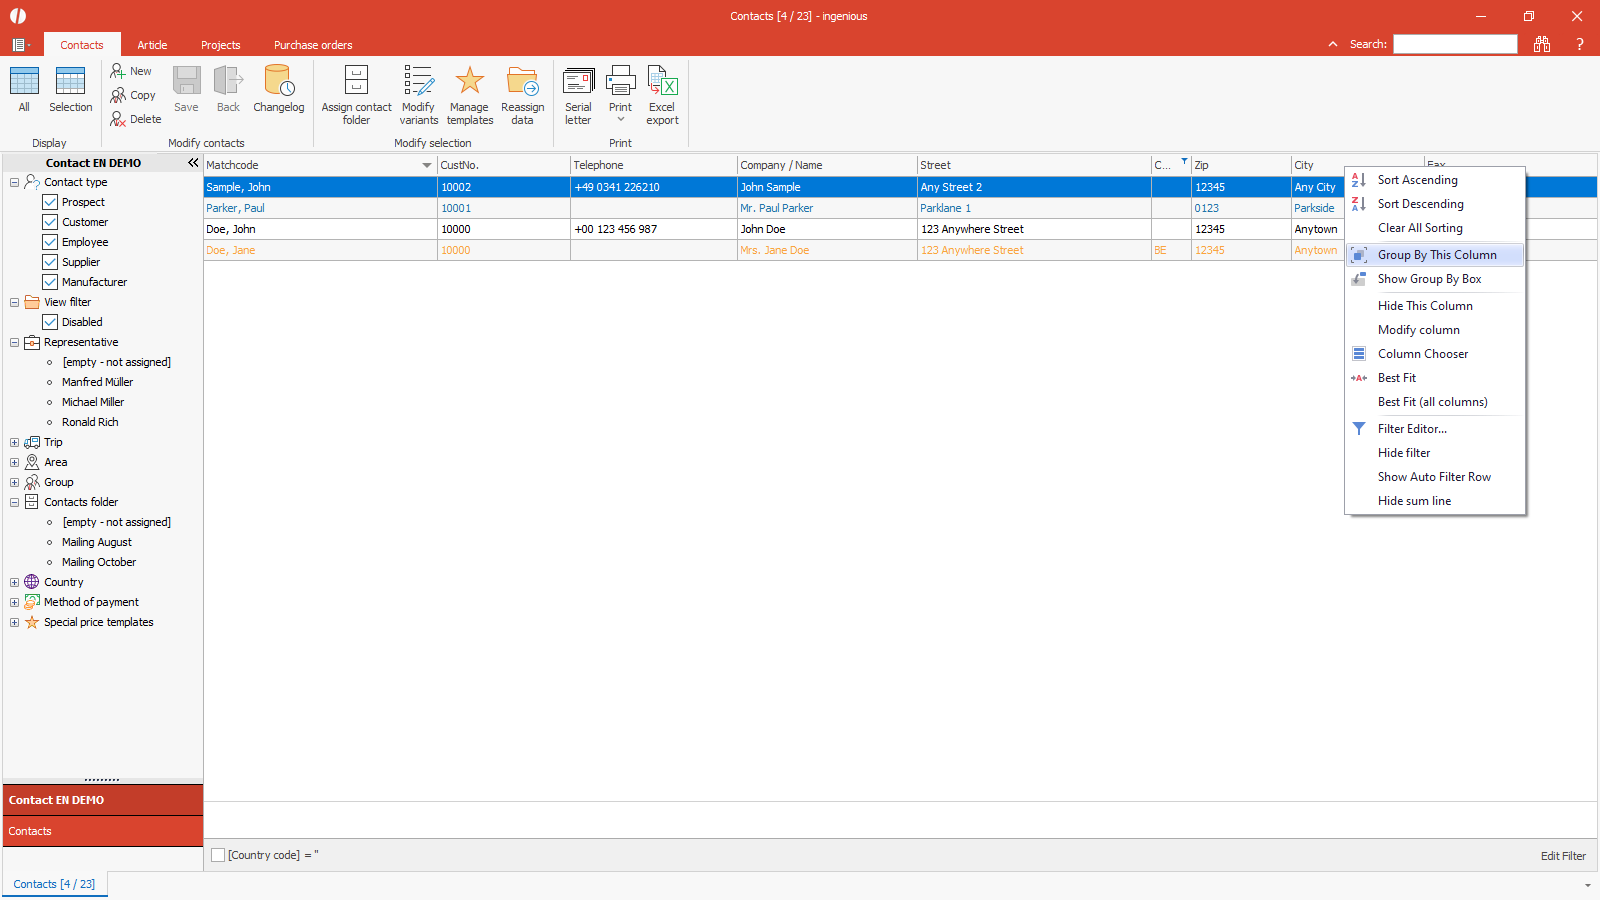Click the Modify variants icon
Image resolution: width=1600 pixels, height=900 pixels.
[418, 82]
